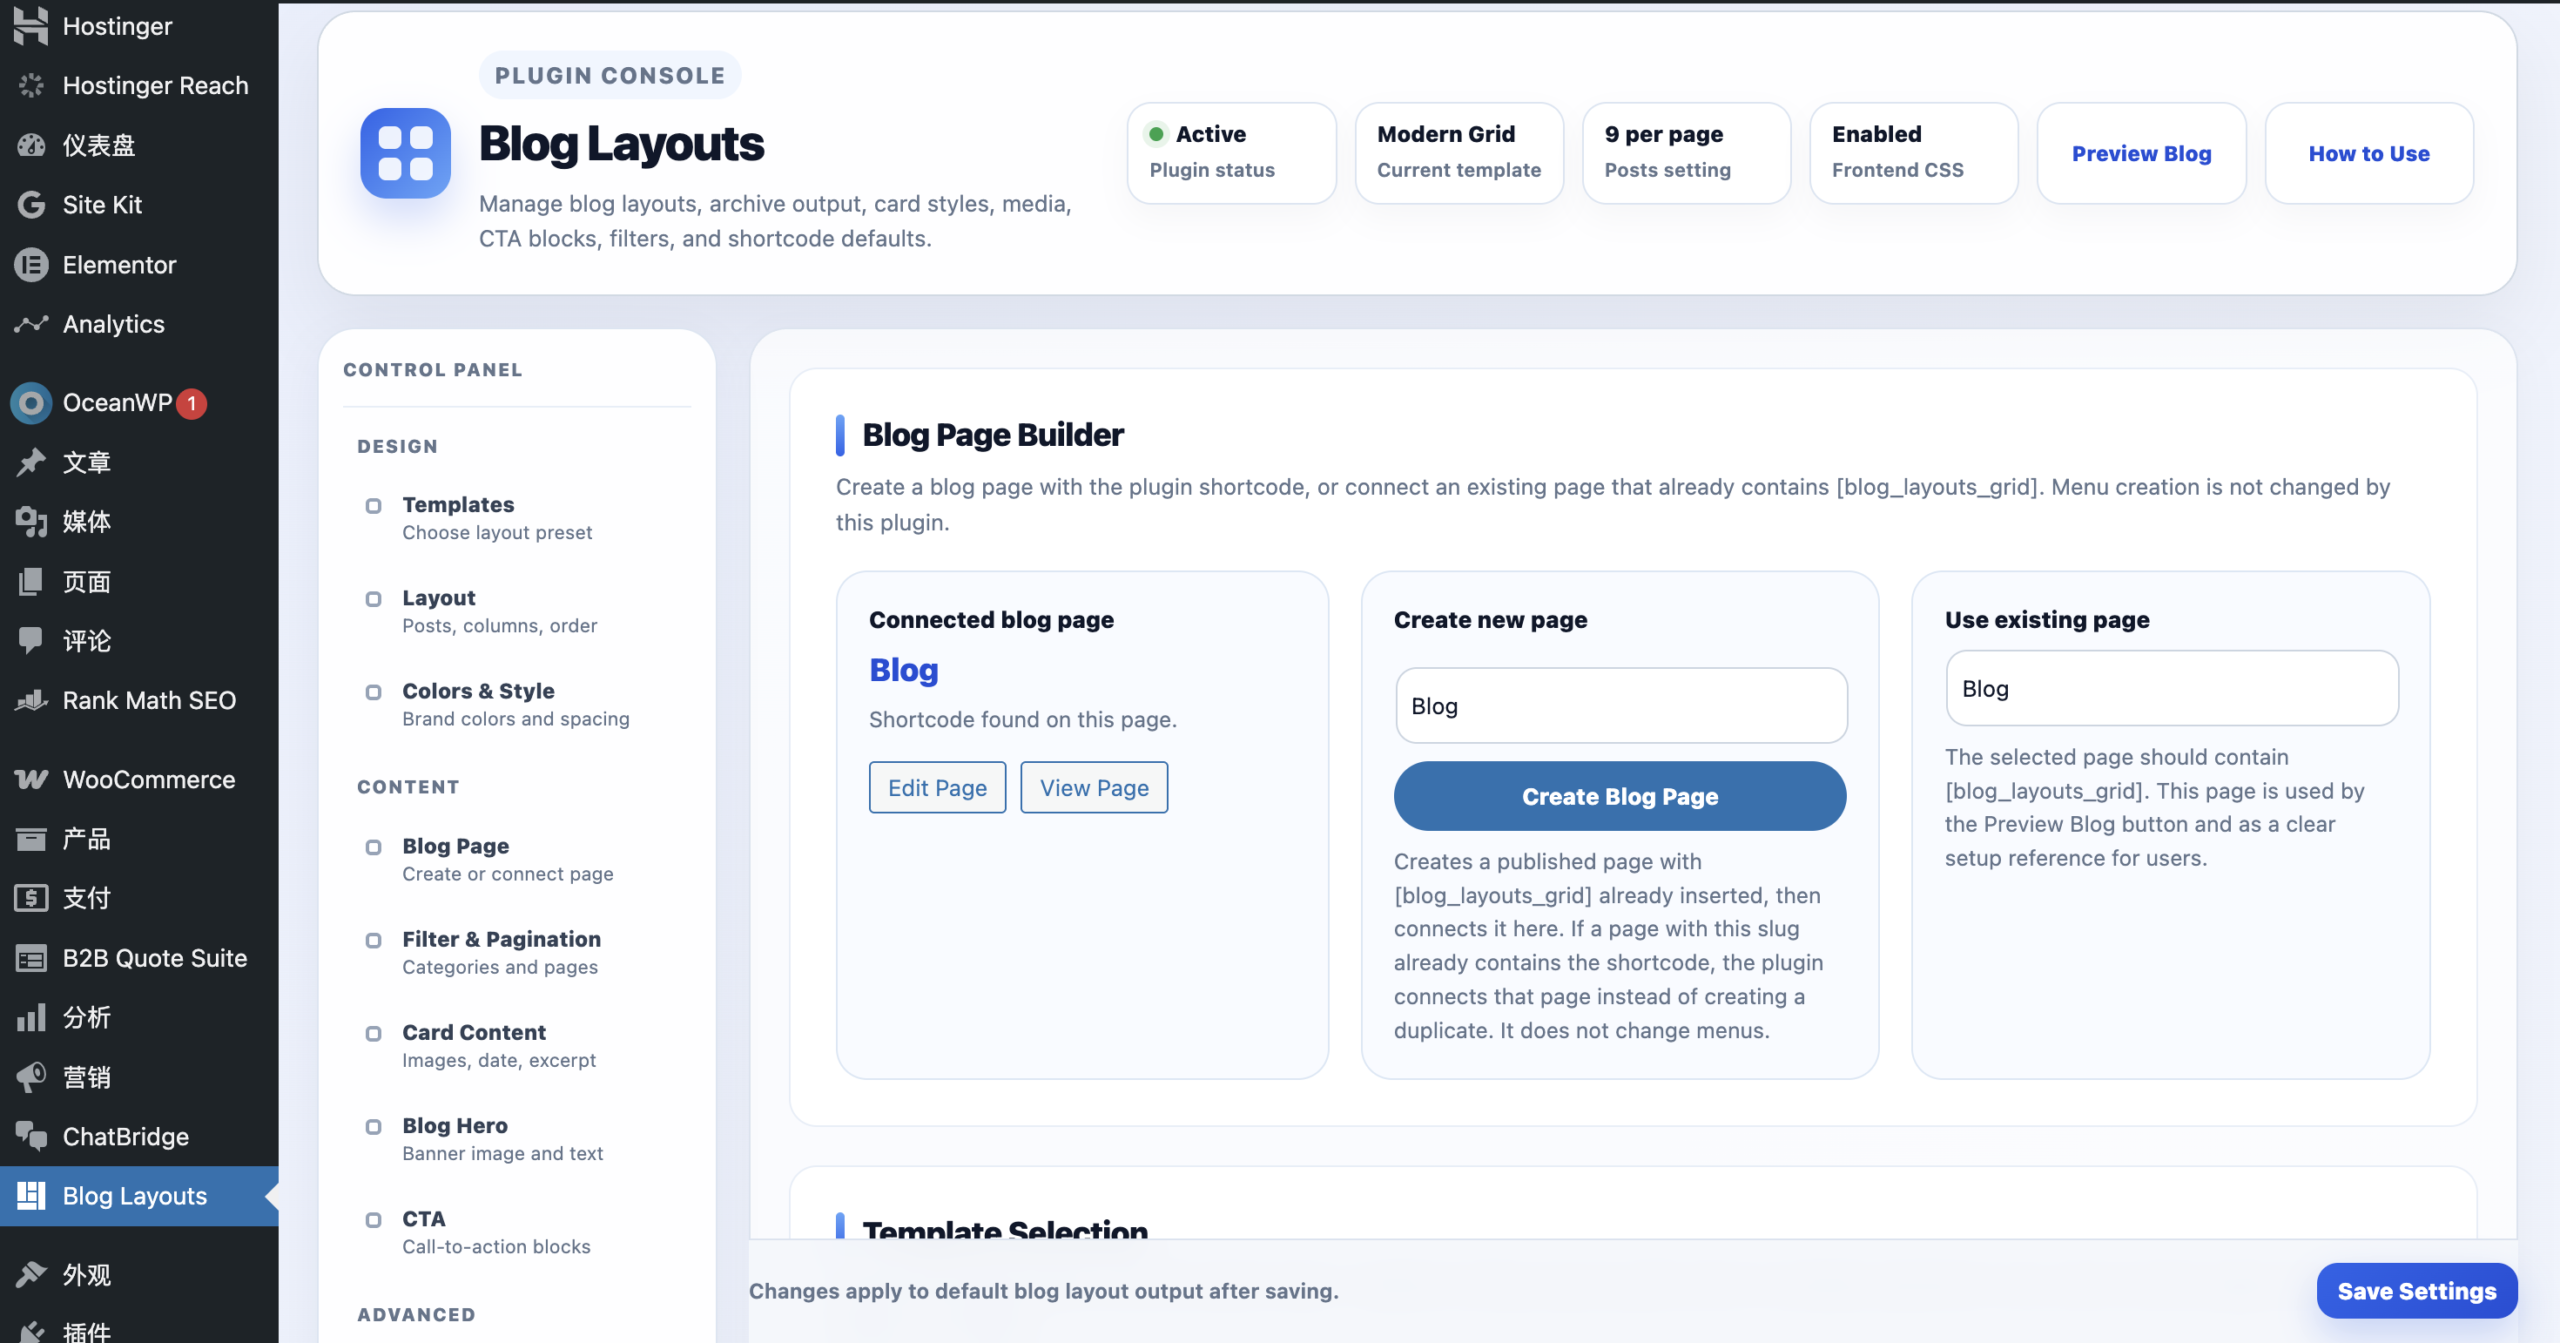The height and width of the screenshot is (1343, 2560).
Task: Click the Elementor E icon
Action: coord(31,265)
